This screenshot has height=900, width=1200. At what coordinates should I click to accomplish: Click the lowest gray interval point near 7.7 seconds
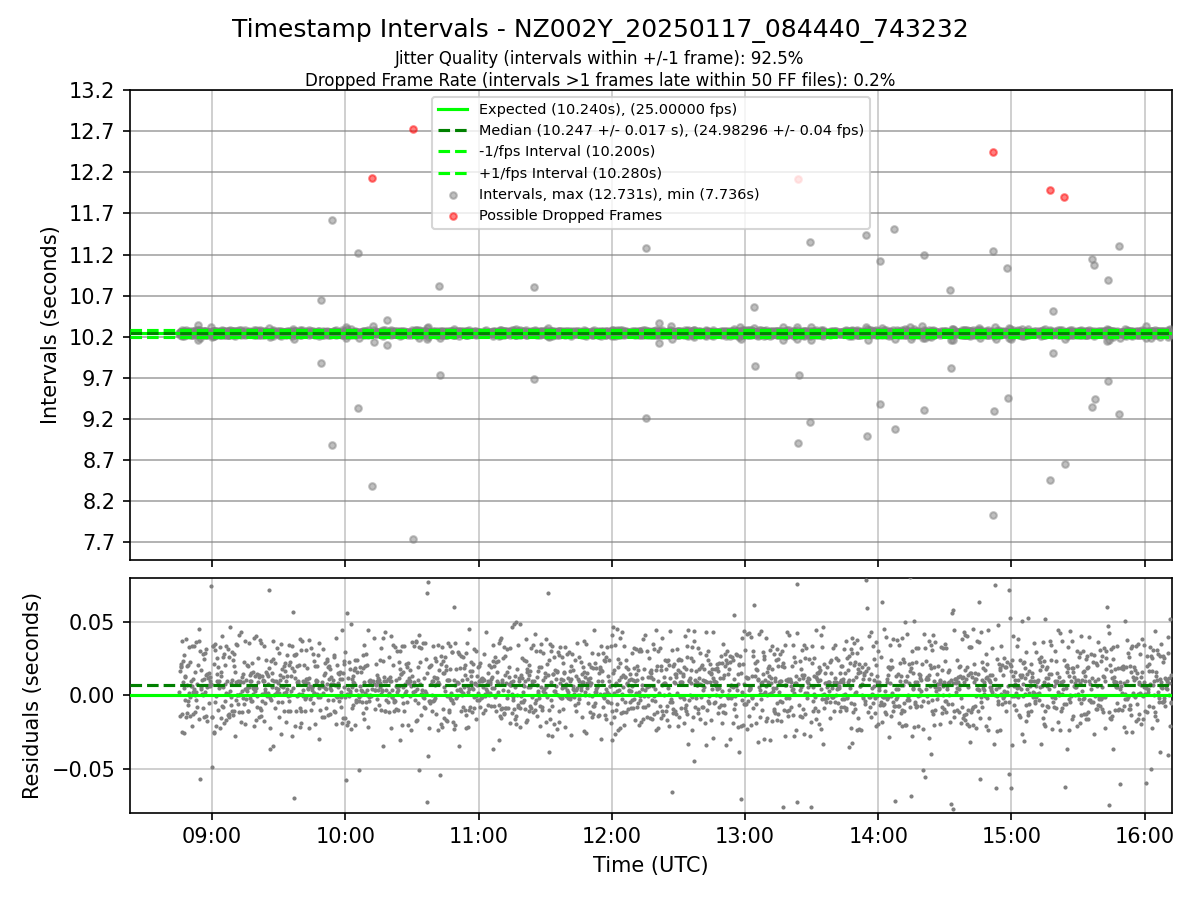[413, 539]
